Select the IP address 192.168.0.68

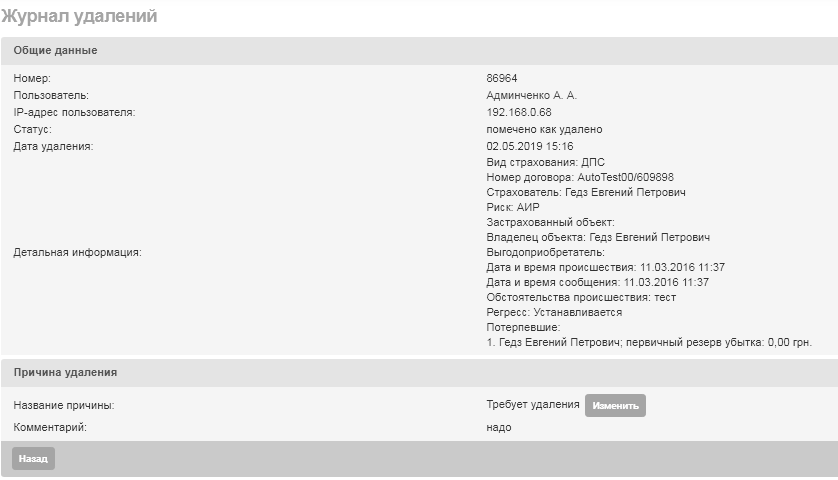click(x=518, y=112)
